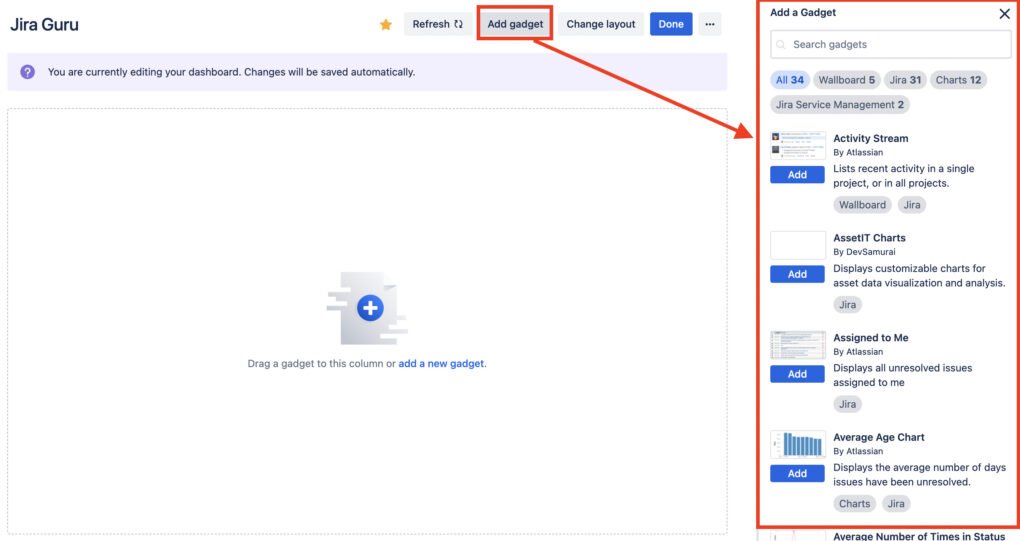The height and width of the screenshot is (541, 1020).
Task: Add the Assigned to Me gadget
Action: coord(797,374)
